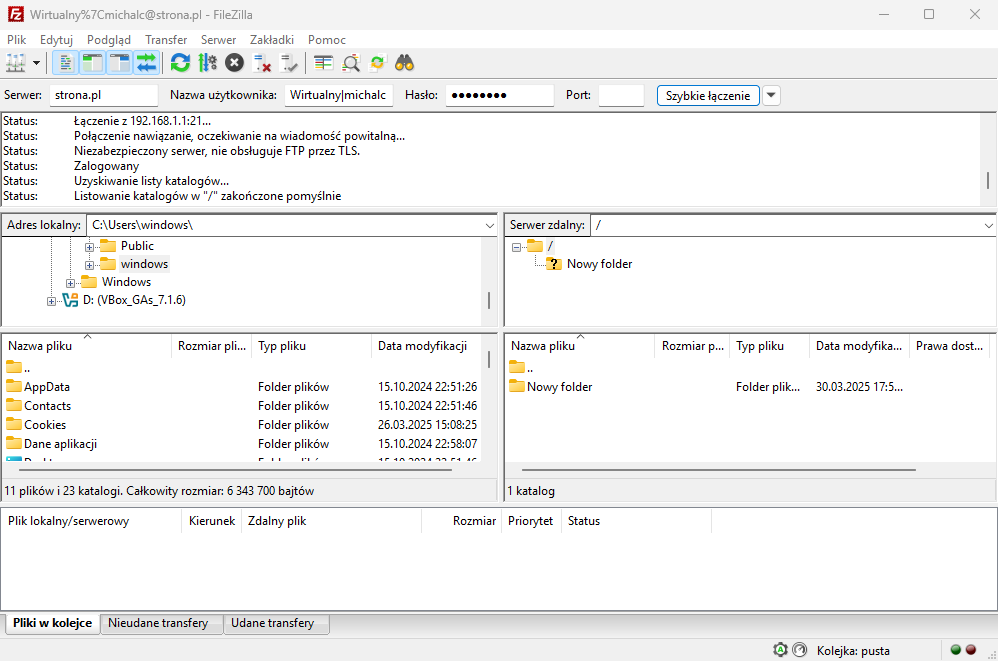Sort local files by Typ pliku

(311, 346)
